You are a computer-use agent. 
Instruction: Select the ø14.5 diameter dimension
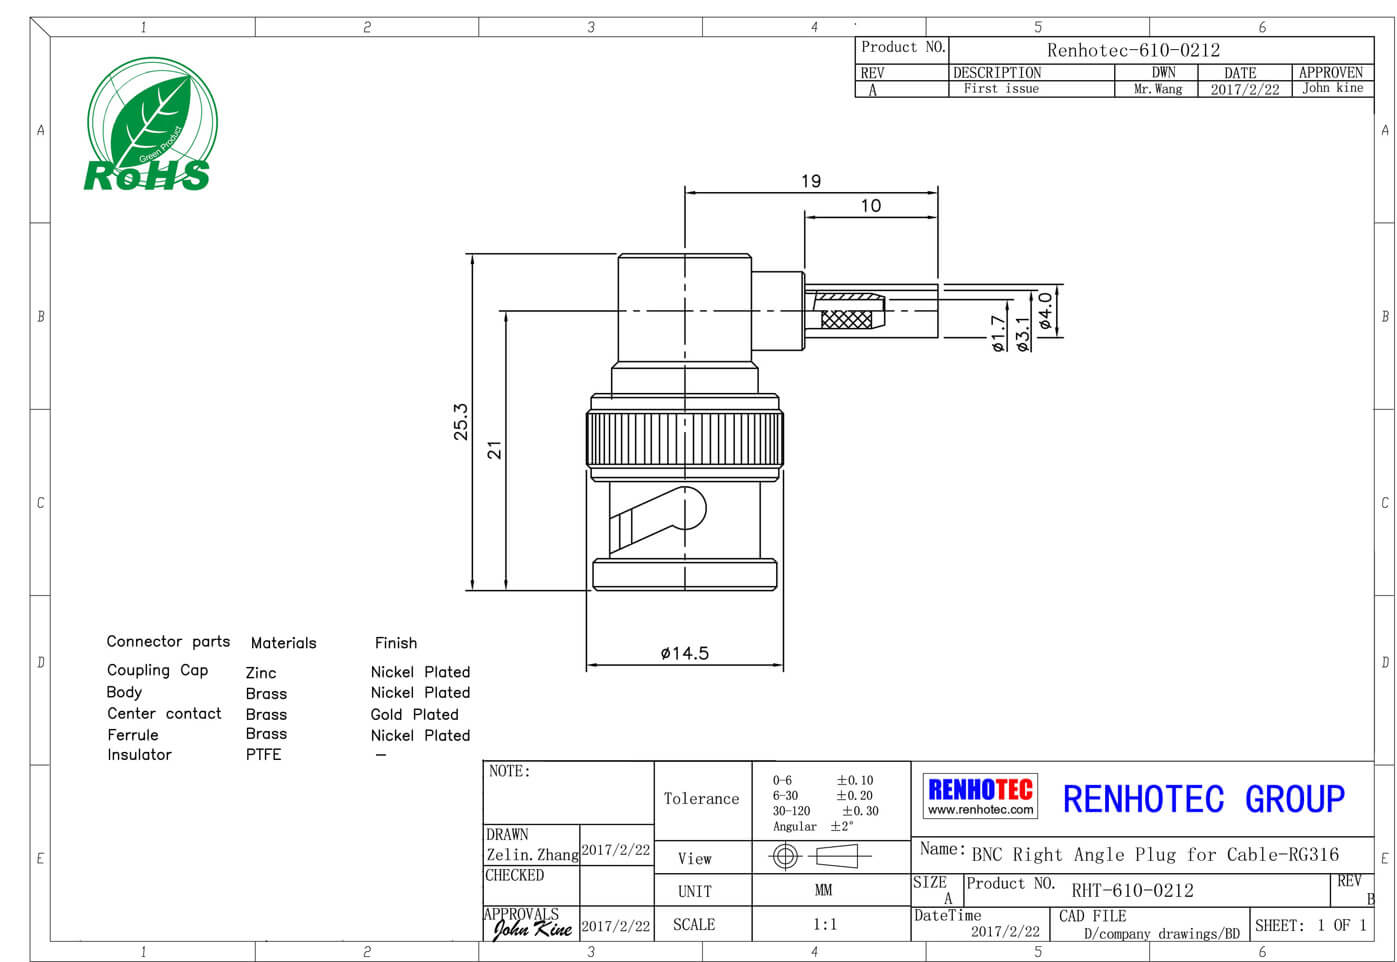(684, 653)
